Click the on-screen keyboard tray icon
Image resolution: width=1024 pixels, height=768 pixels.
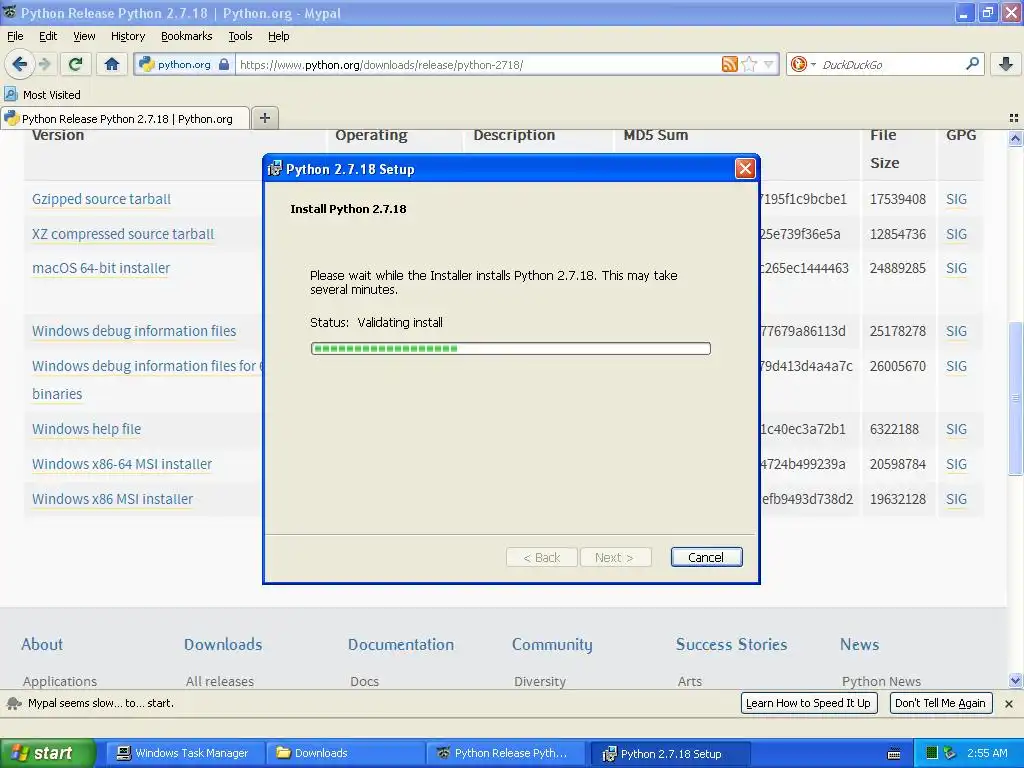tap(894, 754)
